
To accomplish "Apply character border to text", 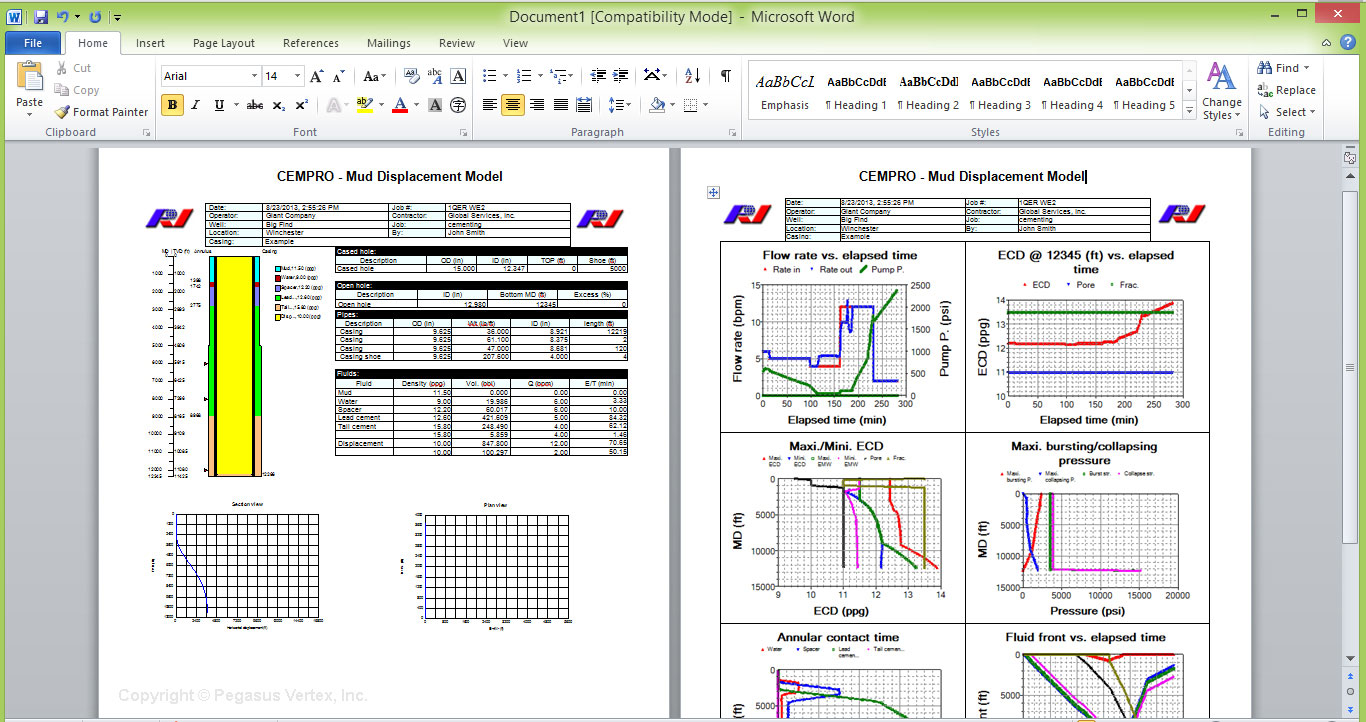I will coord(458,76).
